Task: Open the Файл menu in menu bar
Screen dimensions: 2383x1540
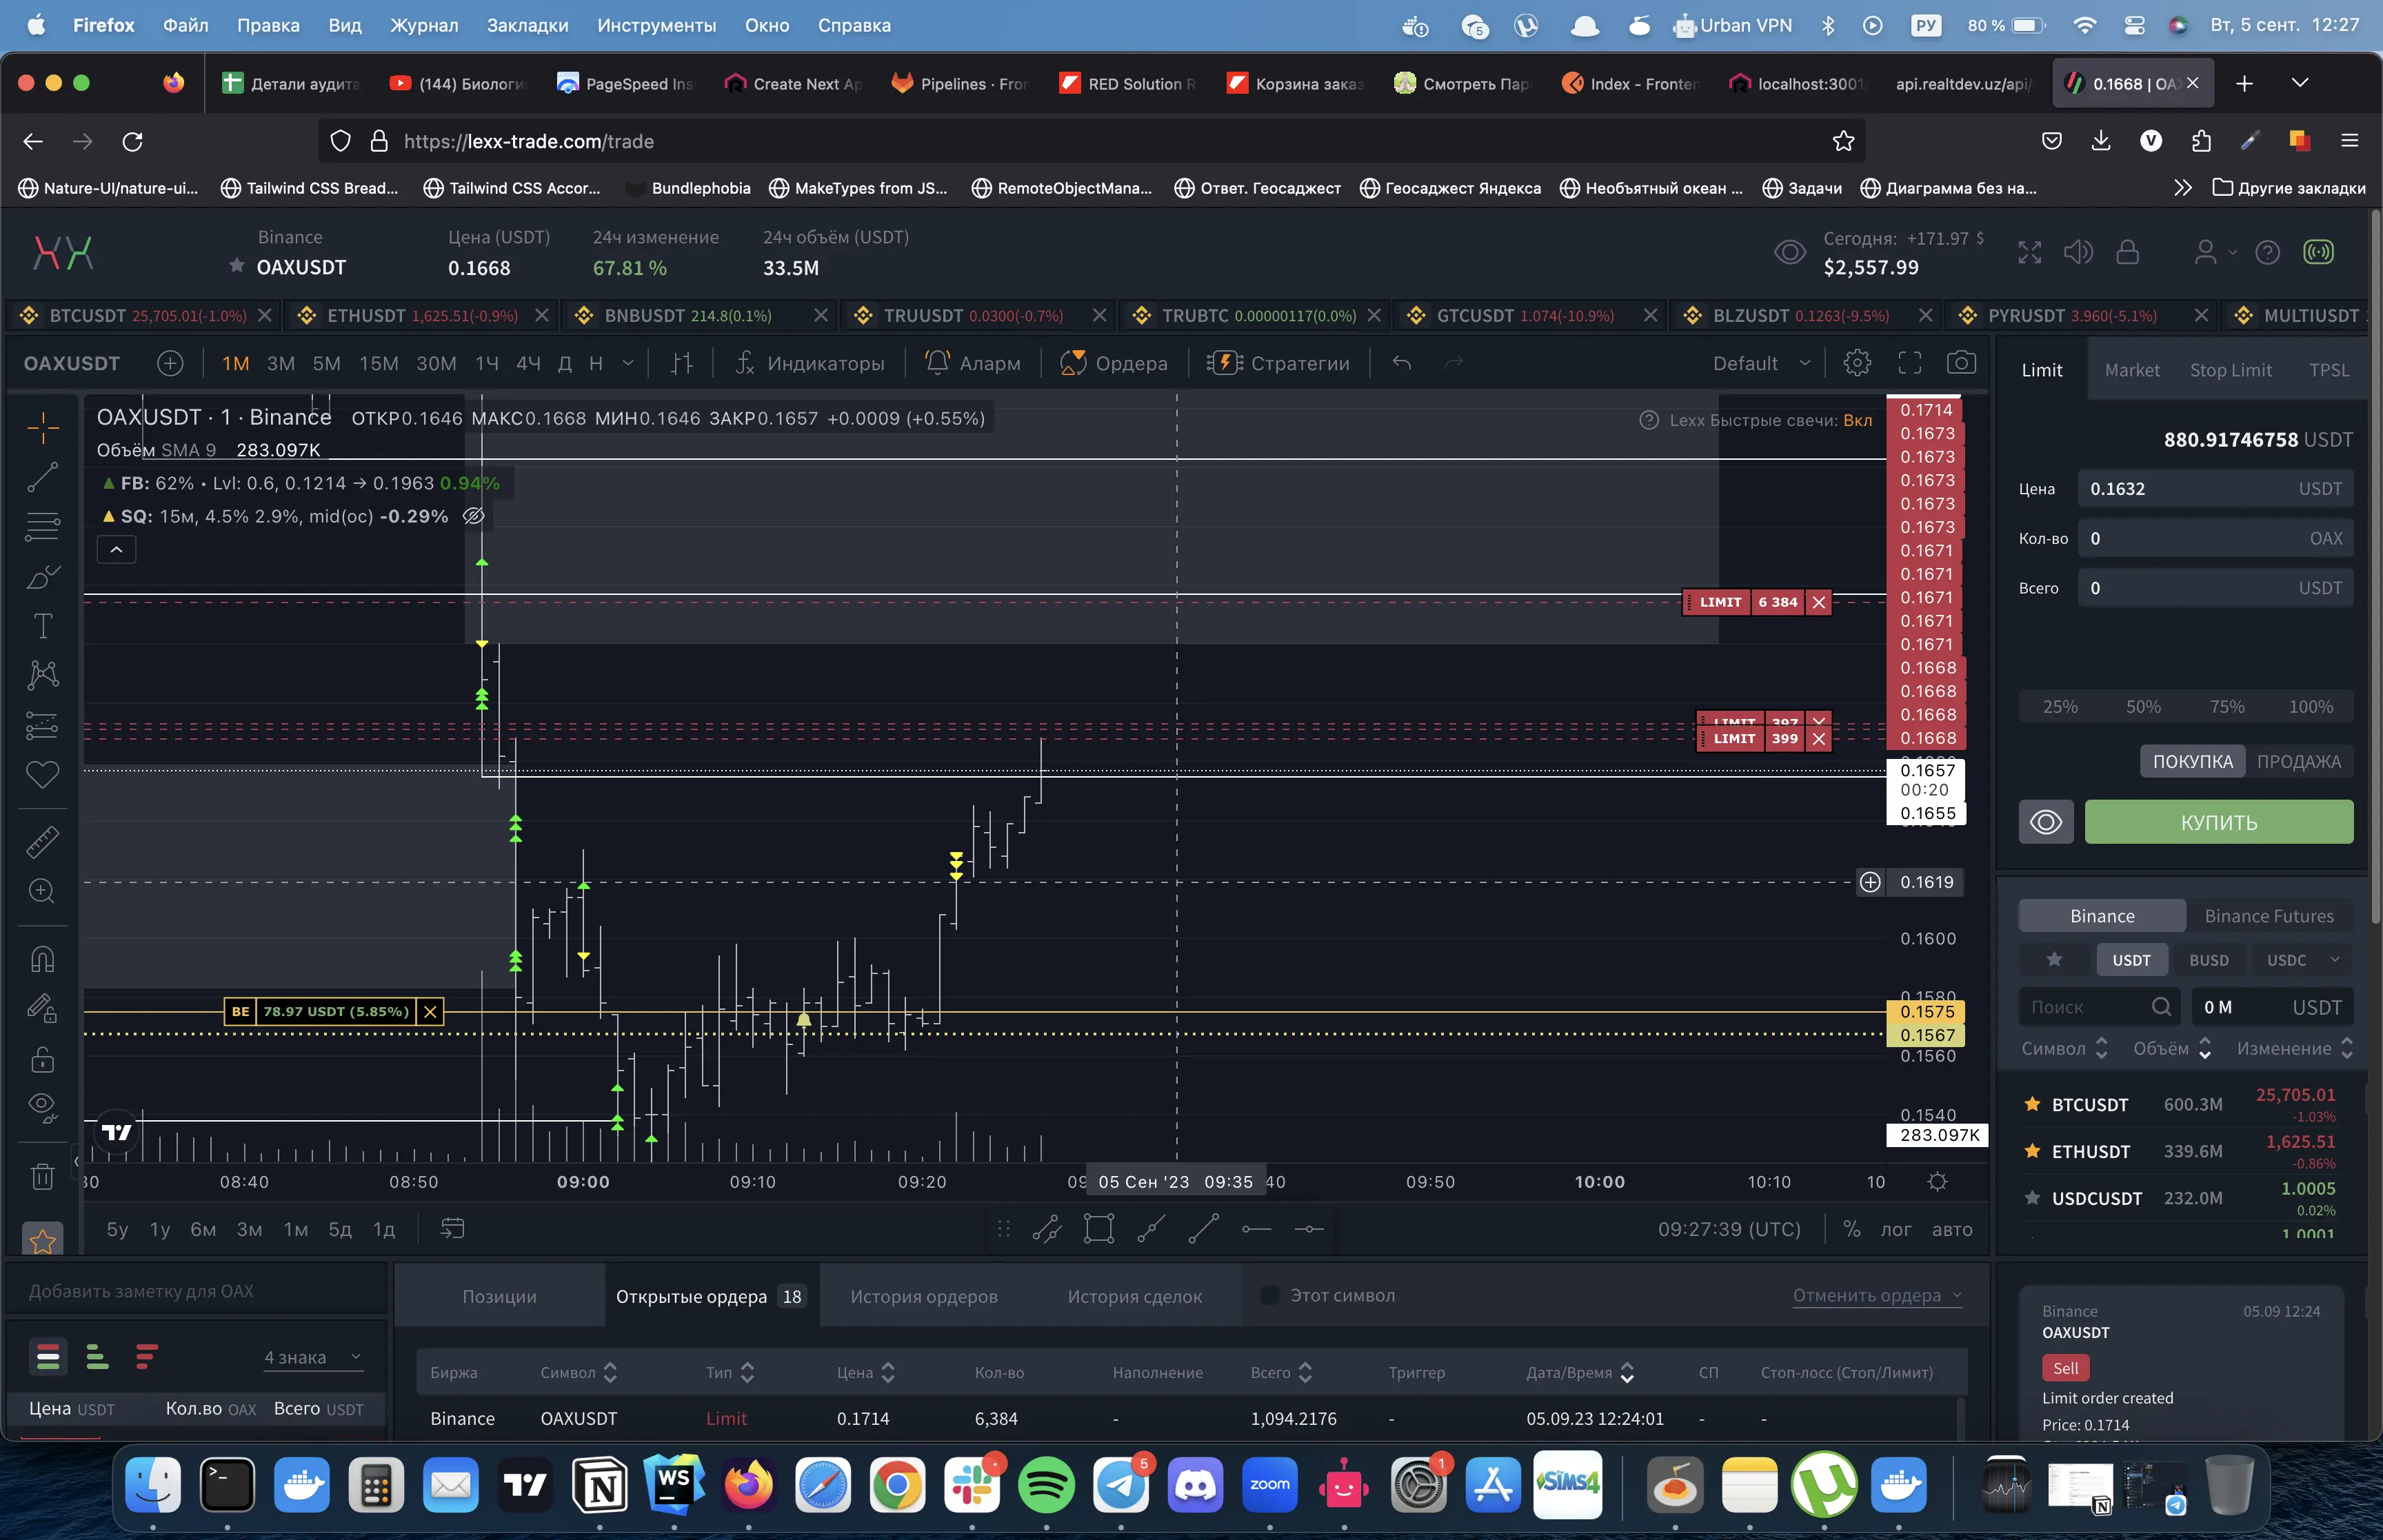Action: pos(186,25)
